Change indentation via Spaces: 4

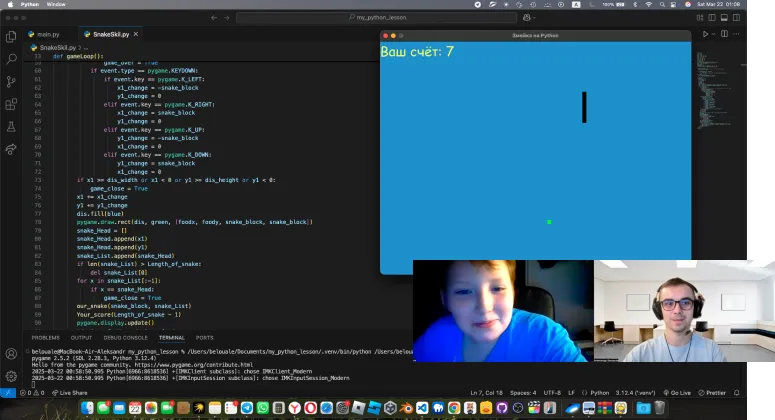pos(523,393)
